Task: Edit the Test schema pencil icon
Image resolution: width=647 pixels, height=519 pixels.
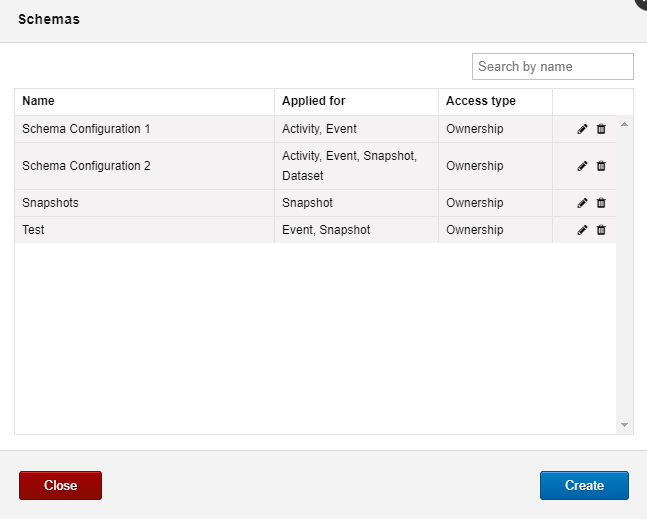Action: click(x=582, y=230)
